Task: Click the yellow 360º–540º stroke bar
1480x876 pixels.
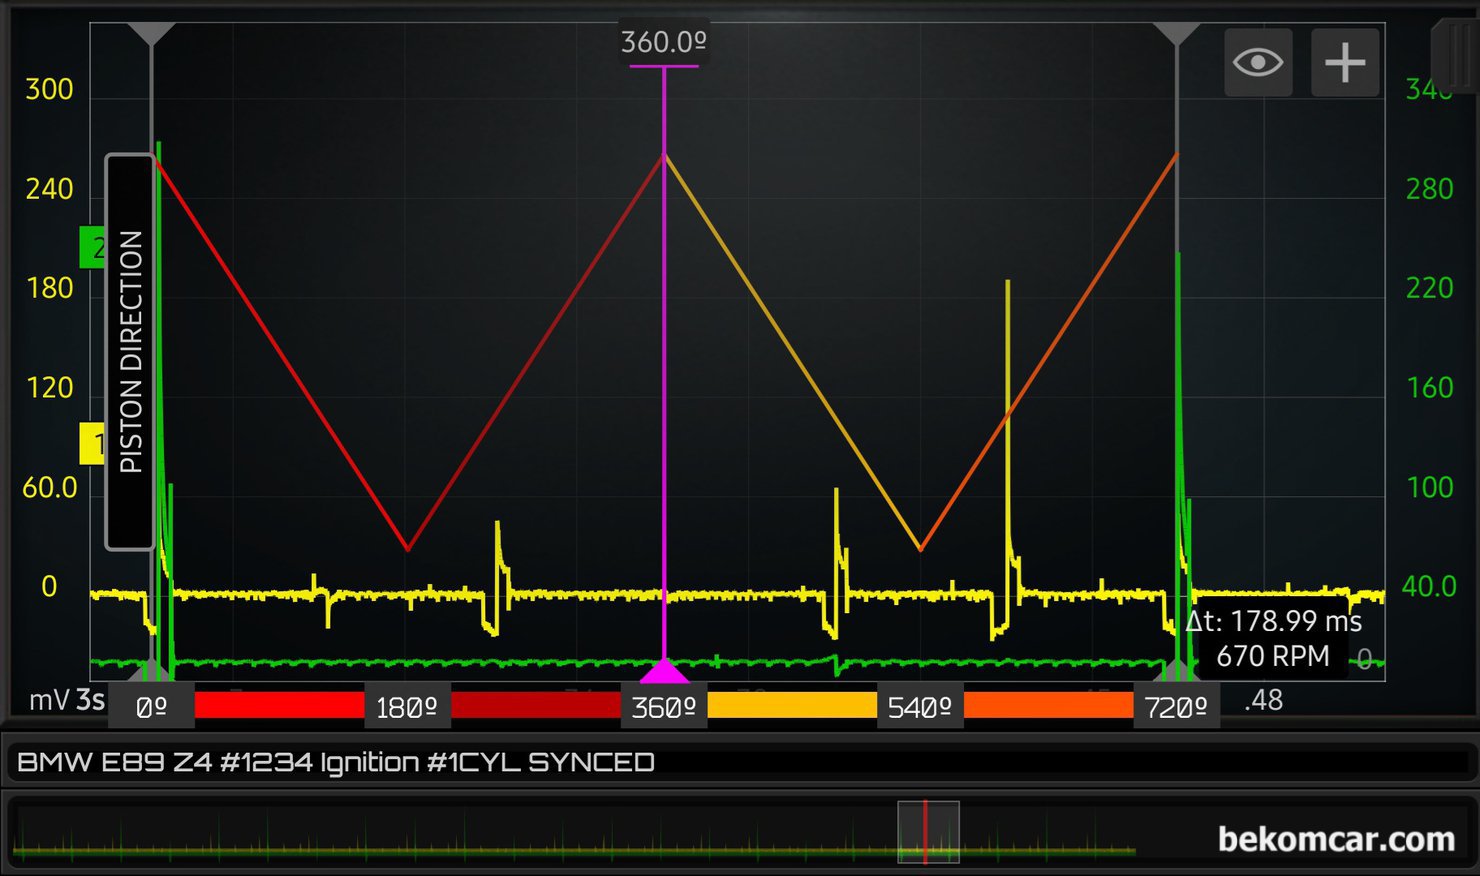Action: [792, 706]
